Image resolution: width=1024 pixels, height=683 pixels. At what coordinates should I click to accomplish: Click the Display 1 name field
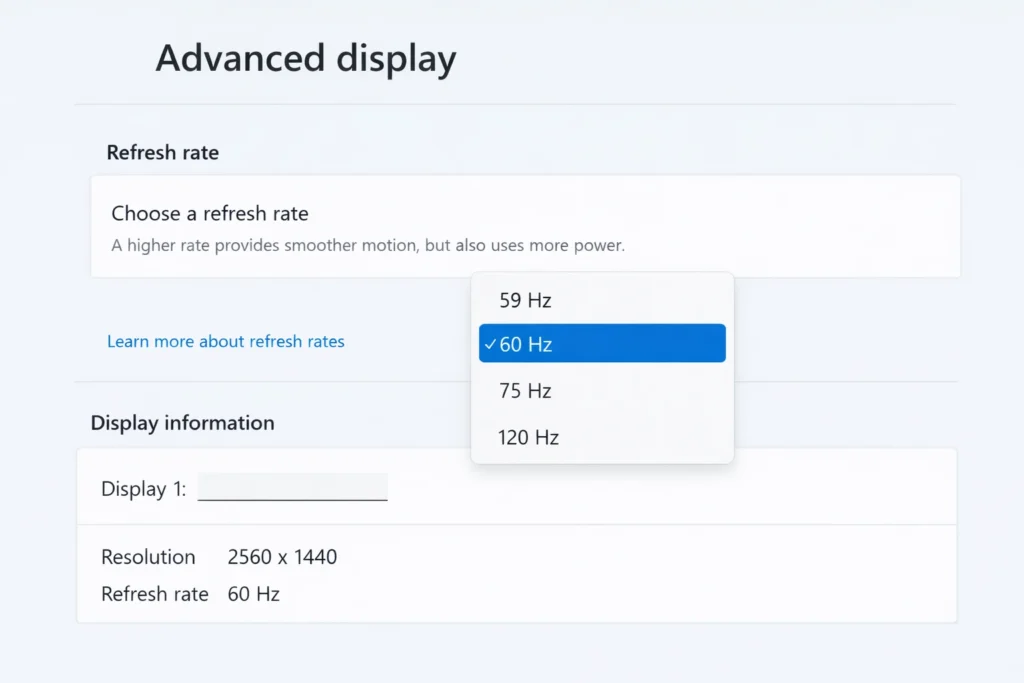(293, 487)
